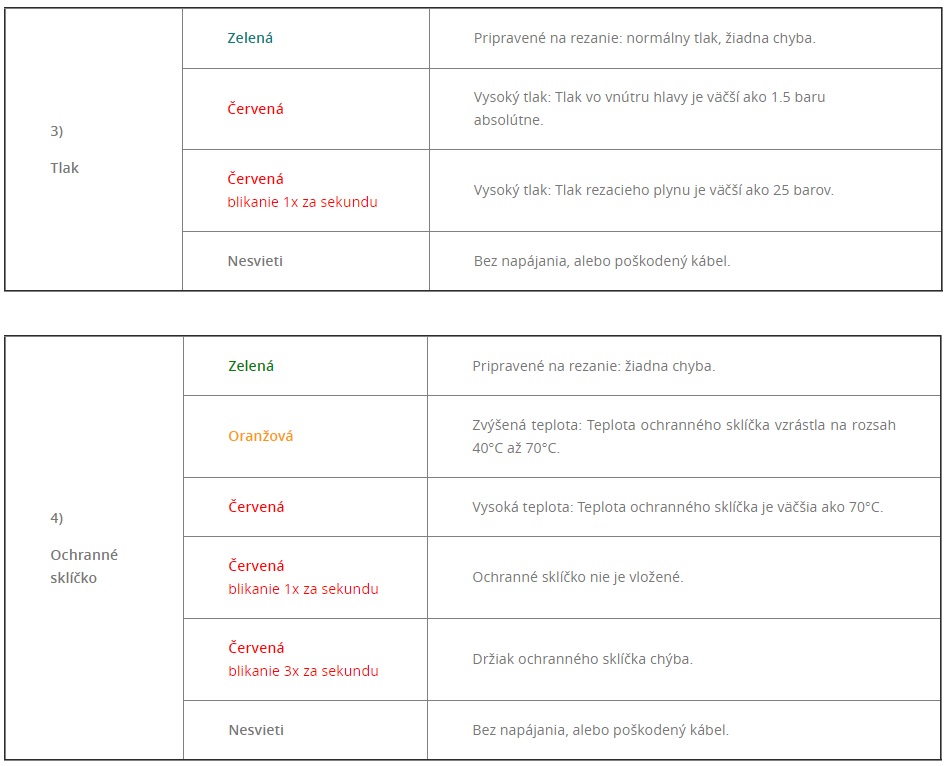This screenshot has width=947, height=766.
Task: Click the '3)' section number
Action: (57, 131)
